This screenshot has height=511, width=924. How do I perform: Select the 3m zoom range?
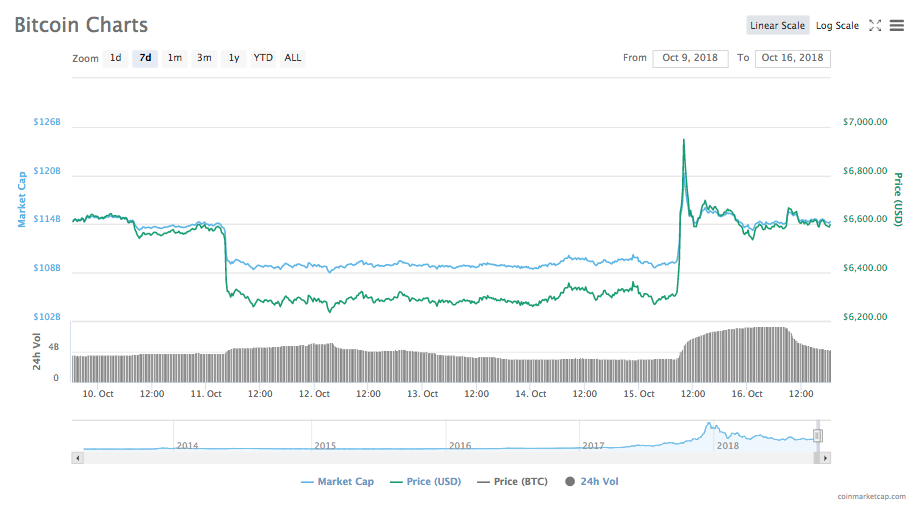(204, 58)
